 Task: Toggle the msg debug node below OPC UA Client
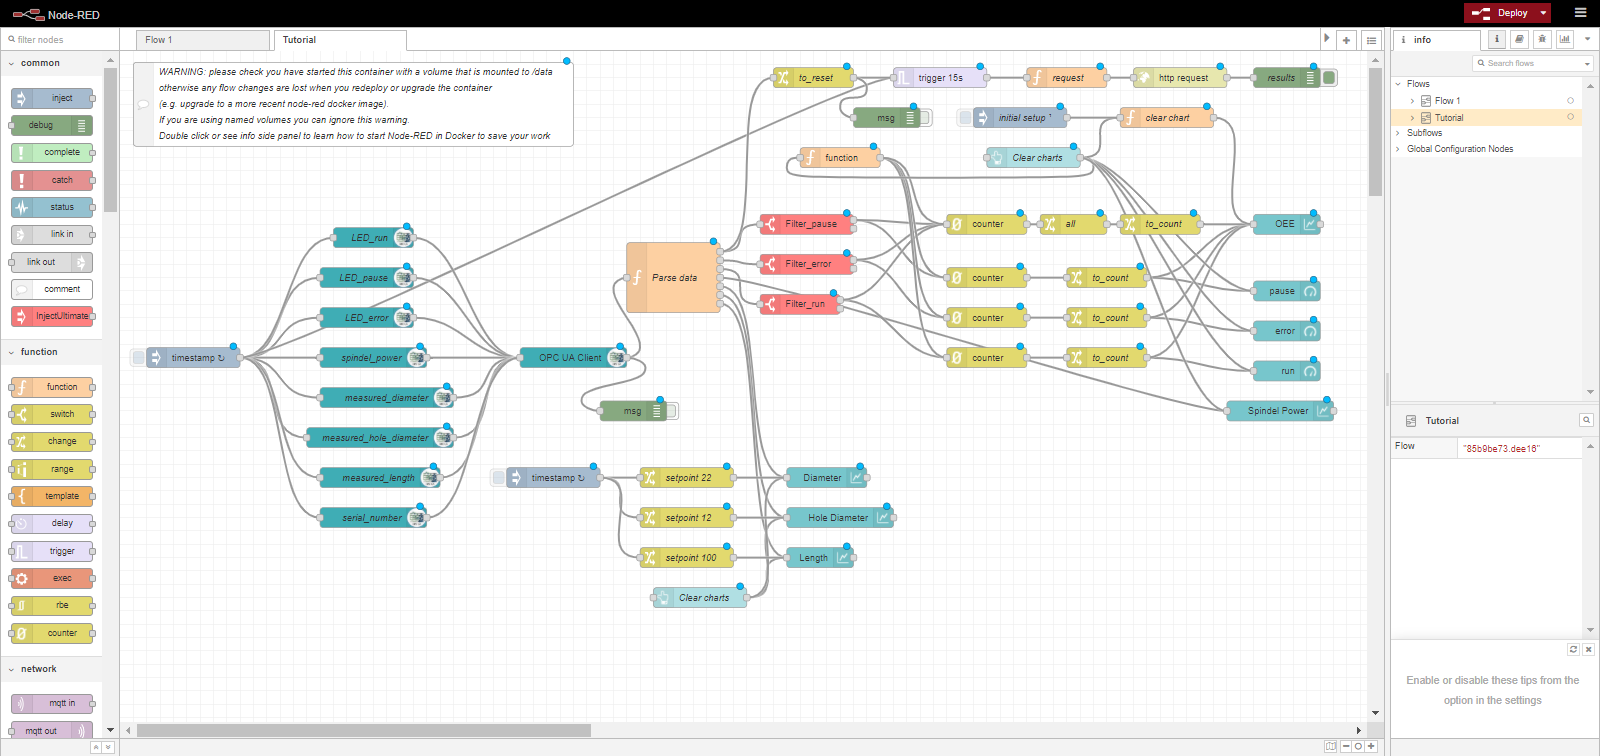click(x=672, y=411)
